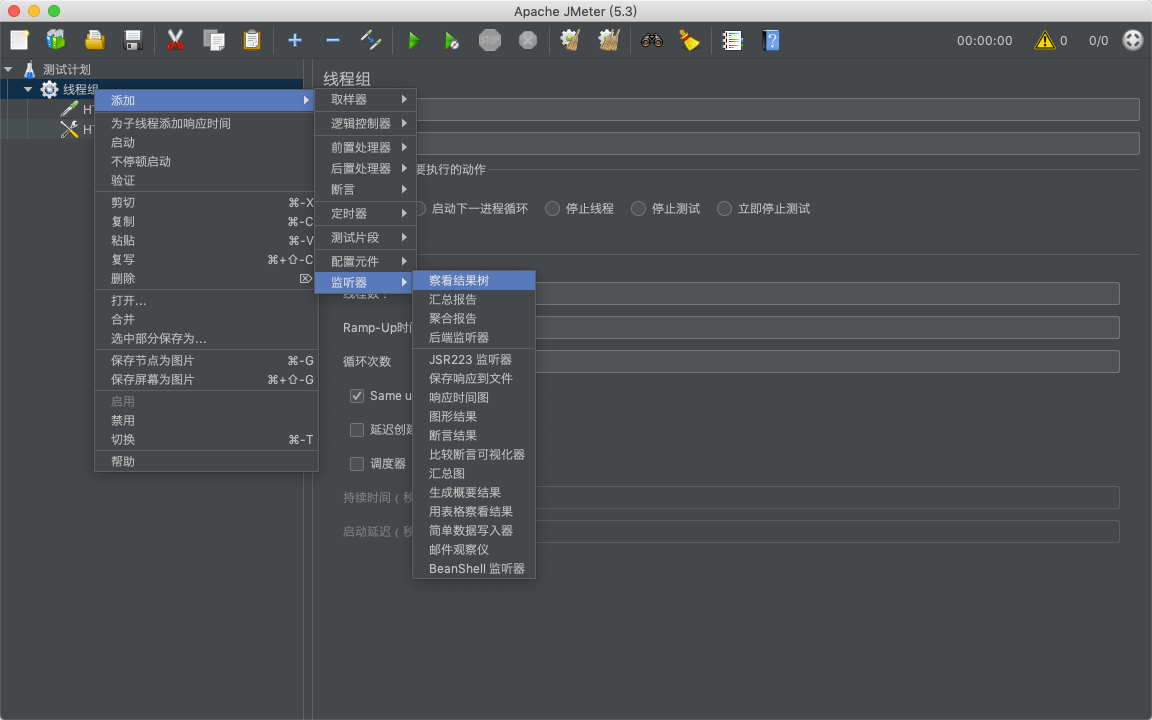1152x720 pixels.
Task: Click 保存节点为图片 in context menu
Action: pos(206,361)
